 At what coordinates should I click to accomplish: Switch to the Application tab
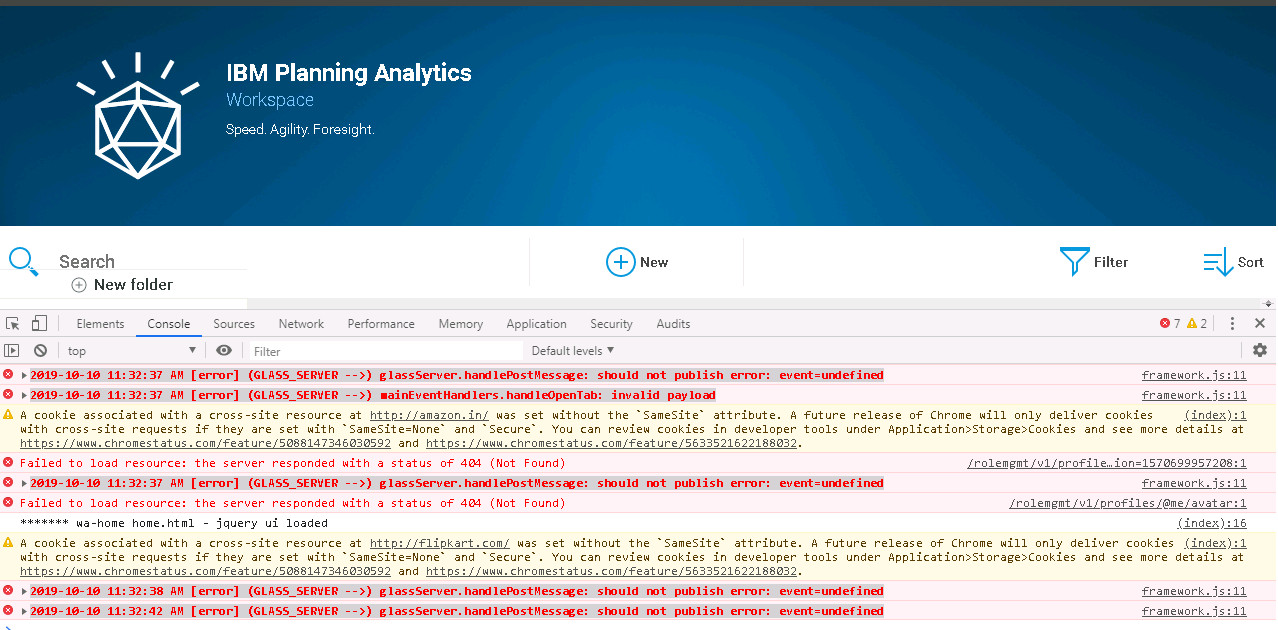(x=536, y=323)
